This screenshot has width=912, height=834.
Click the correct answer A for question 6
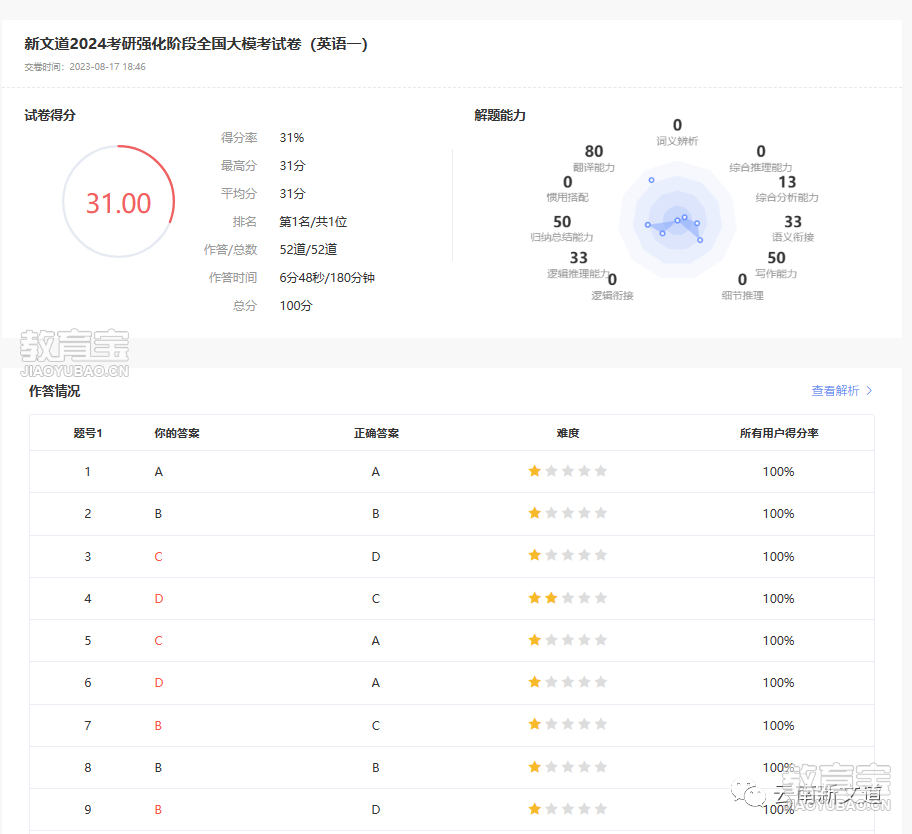pyautogui.click(x=376, y=682)
